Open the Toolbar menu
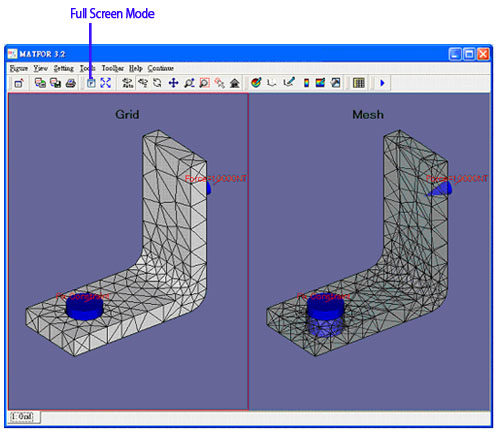The image size is (500, 435). click(113, 68)
